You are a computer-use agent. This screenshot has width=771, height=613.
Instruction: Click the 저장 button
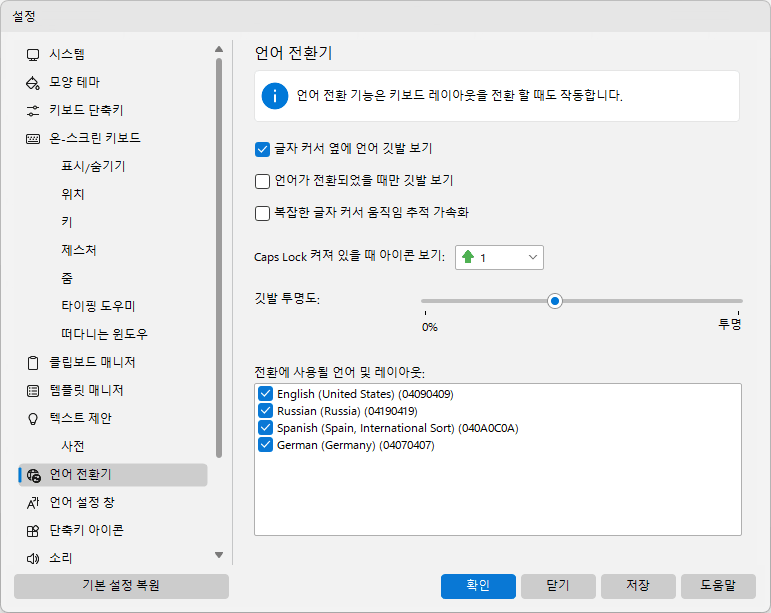638,586
